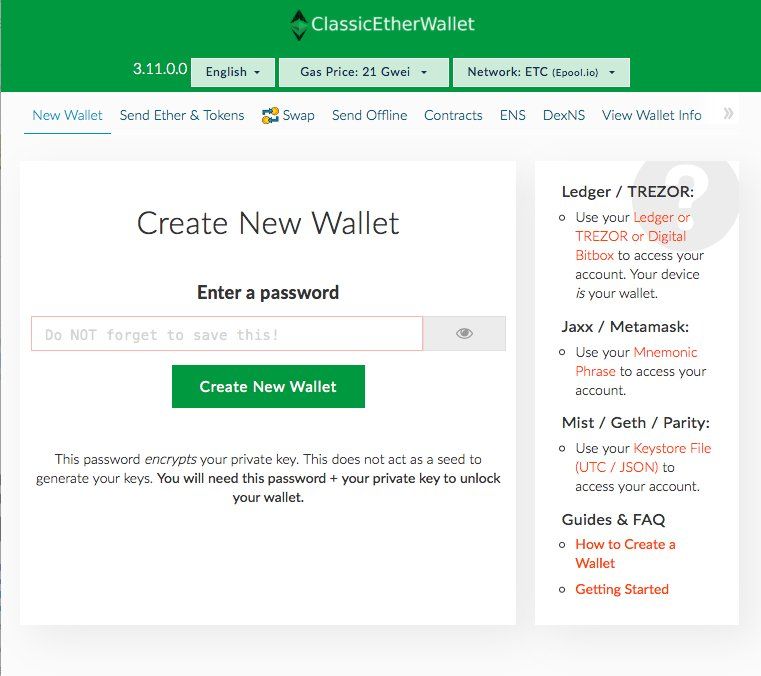Click the 'Enter a password' label

268,293
